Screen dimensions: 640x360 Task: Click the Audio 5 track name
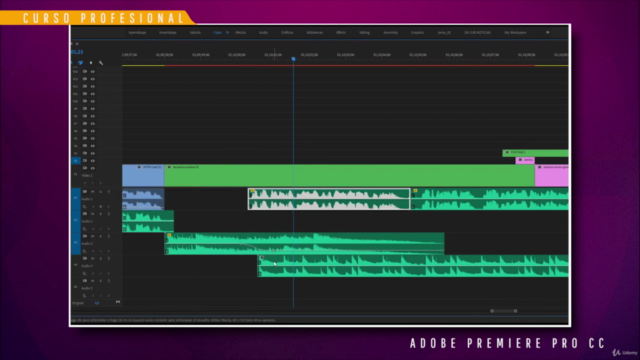pyautogui.click(x=87, y=288)
